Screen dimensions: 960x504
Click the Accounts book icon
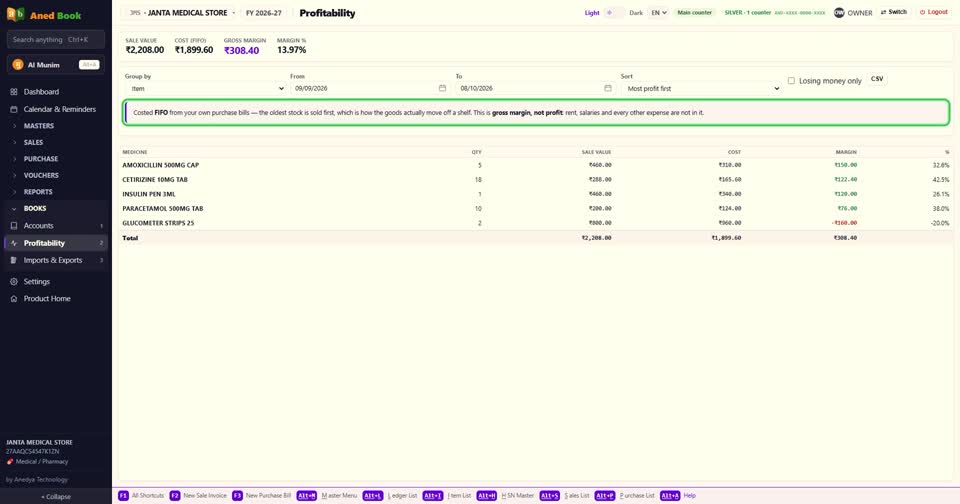13,225
